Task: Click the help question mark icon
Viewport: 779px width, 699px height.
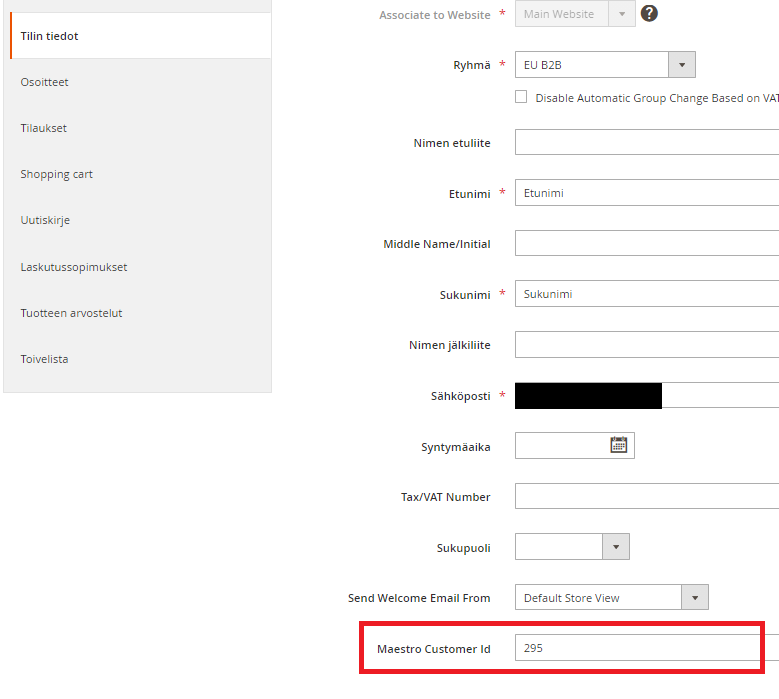Action: (649, 14)
